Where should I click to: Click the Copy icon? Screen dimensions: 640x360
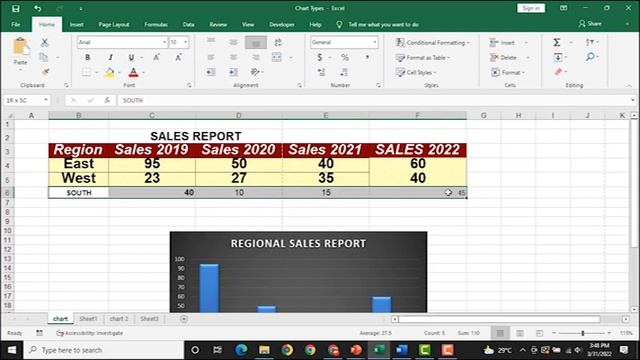click(x=44, y=57)
